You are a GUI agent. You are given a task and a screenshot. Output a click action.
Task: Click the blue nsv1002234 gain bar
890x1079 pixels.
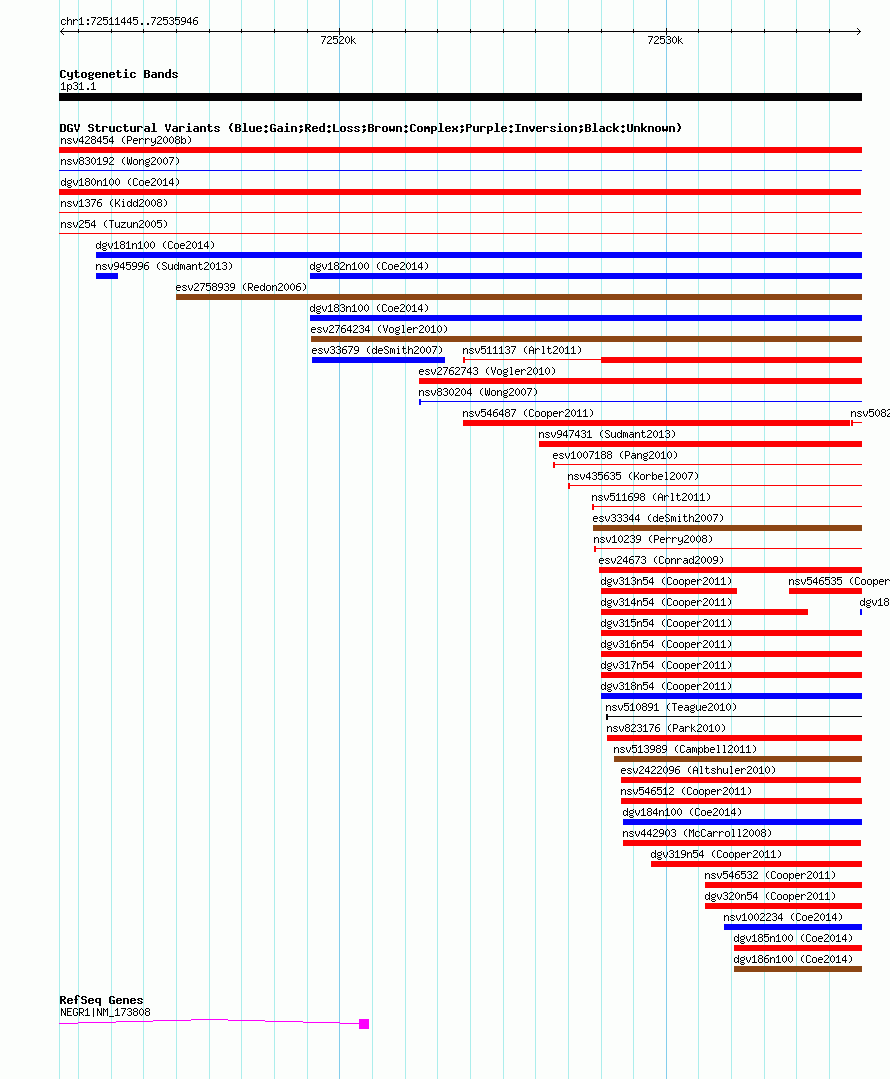coord(793,927)
